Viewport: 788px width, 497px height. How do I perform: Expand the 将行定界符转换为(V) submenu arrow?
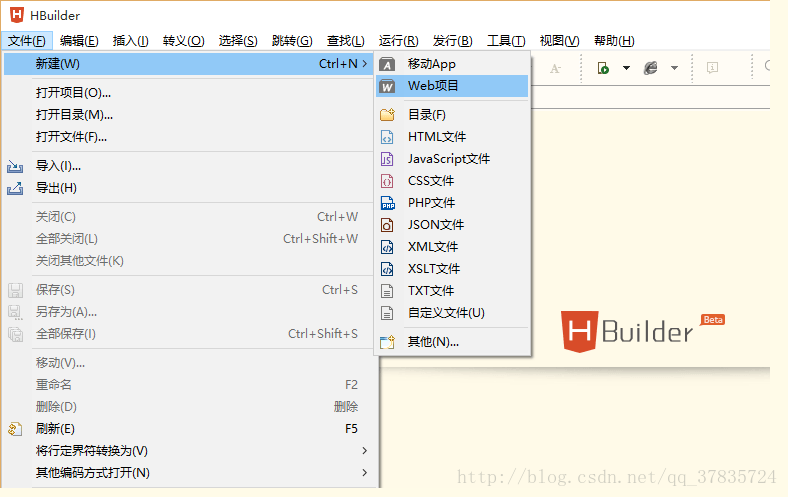[365, 451]
